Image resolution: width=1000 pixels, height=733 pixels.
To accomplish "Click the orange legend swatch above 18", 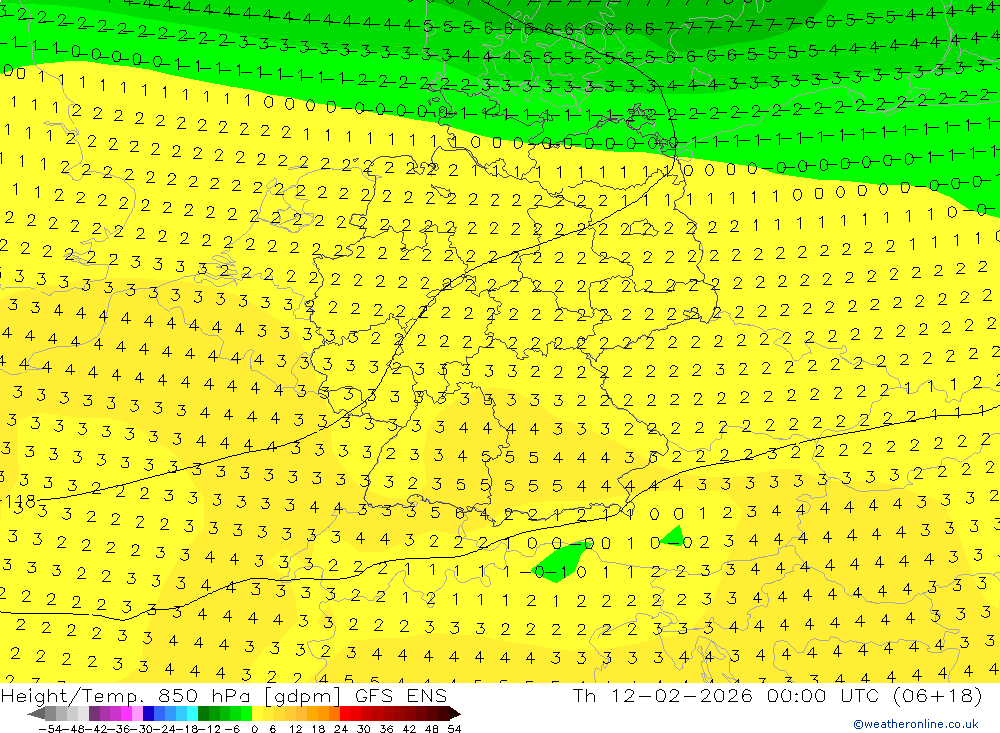I will pyautogui.click(x=323, y=714).
